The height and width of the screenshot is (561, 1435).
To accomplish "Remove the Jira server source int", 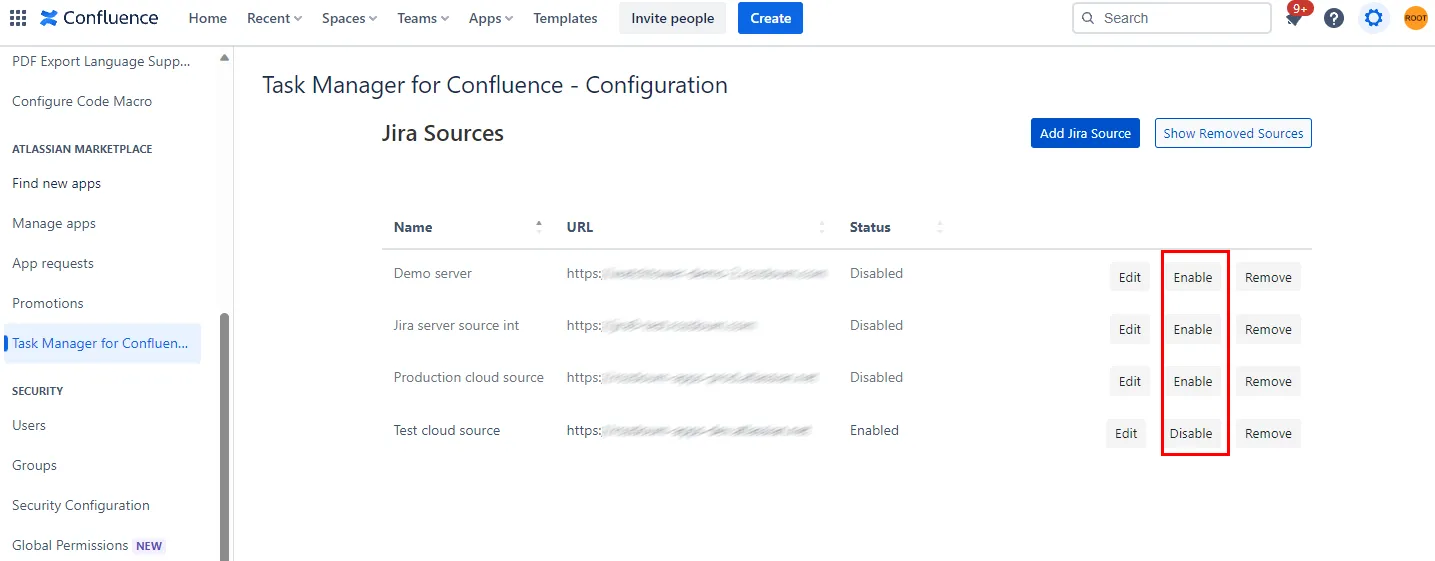I will click(1268, 329).
